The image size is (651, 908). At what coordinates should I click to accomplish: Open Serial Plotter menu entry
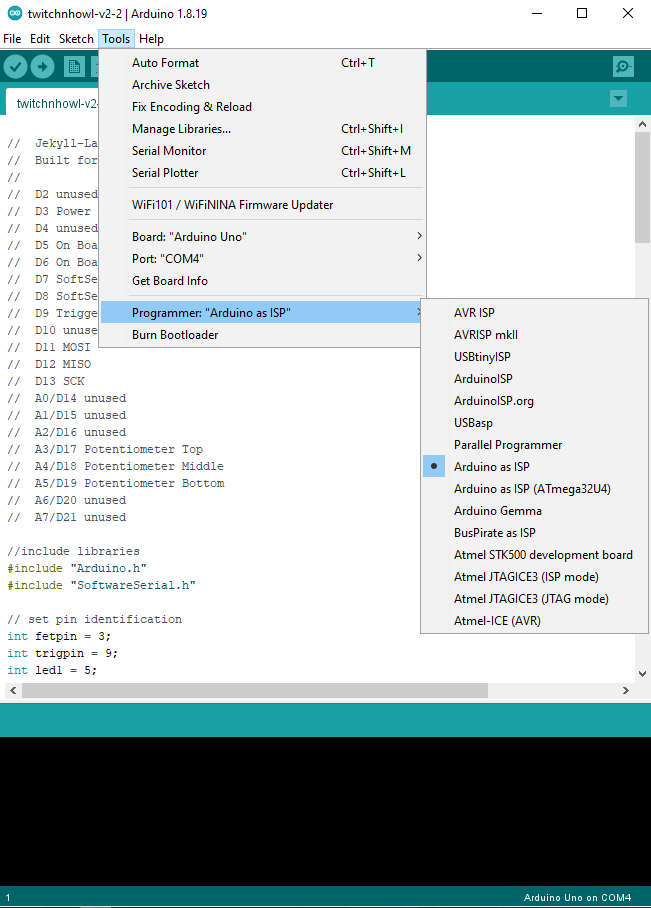coord(262,173)
